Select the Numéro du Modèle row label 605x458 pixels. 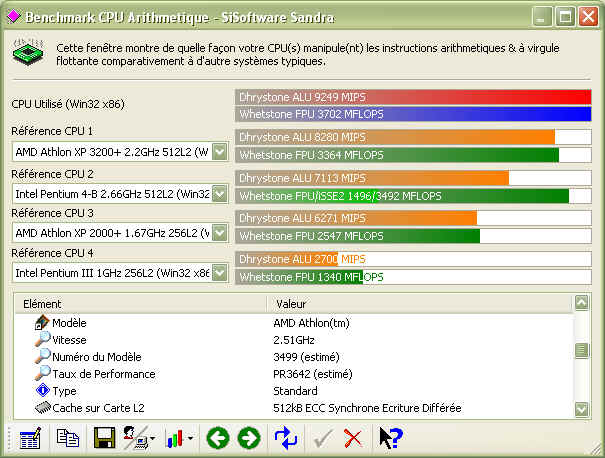[97, 357]
